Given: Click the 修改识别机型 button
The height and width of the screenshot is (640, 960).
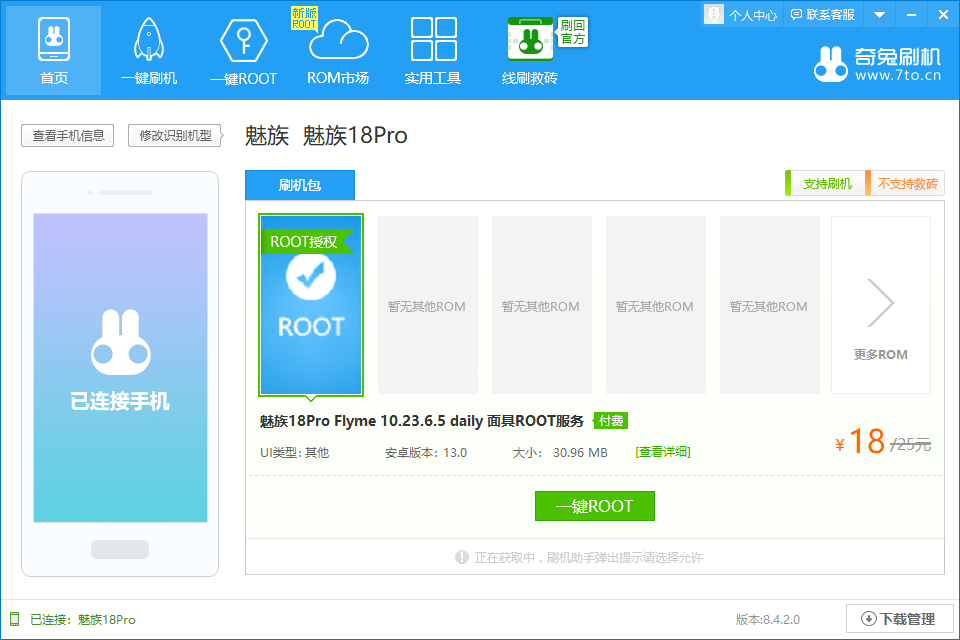Looking at the screenshot, I should coord(175,136).
